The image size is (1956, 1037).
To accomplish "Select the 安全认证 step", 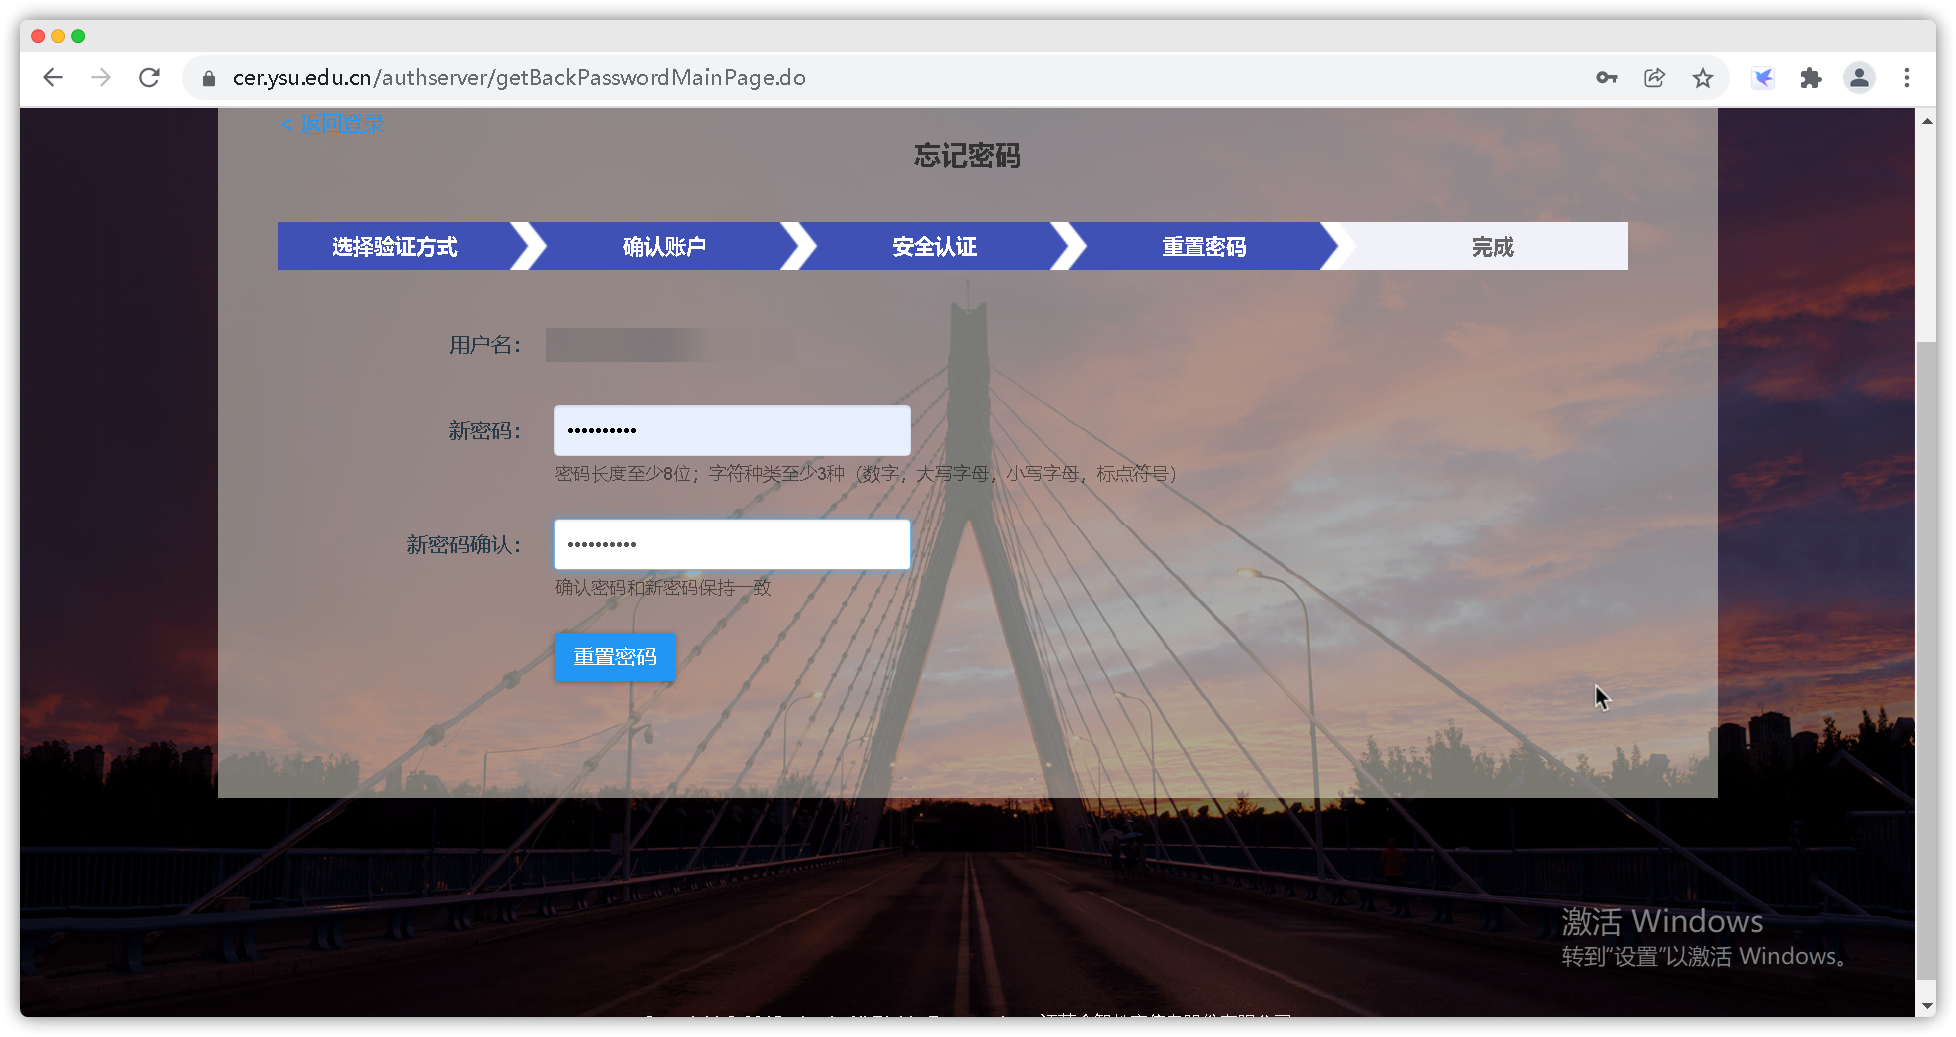I will point(934,247).
